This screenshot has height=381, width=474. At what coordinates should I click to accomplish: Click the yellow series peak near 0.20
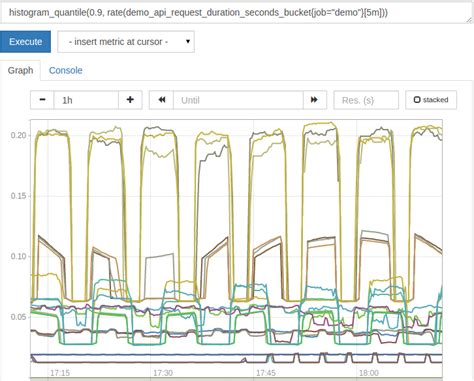(x=320, y=124)
